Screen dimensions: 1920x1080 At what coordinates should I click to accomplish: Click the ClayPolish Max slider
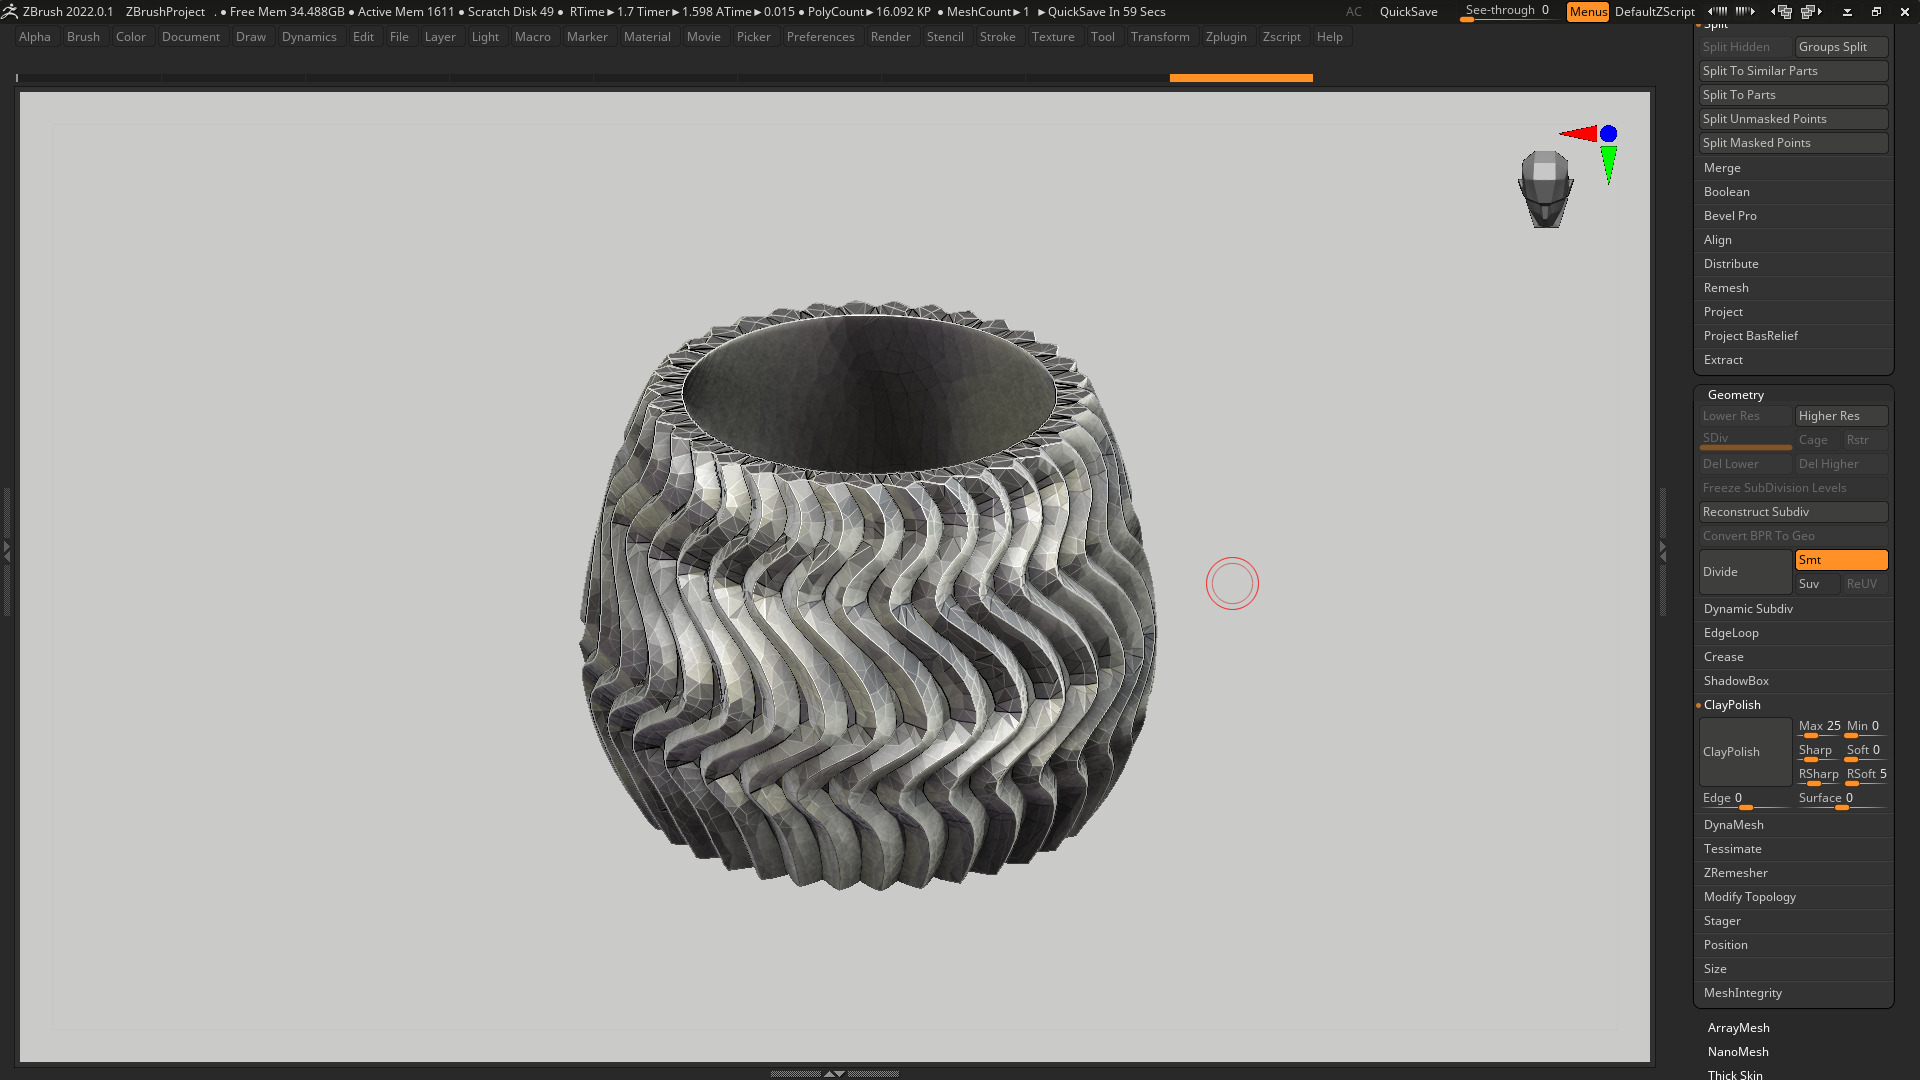point(1819,727)
